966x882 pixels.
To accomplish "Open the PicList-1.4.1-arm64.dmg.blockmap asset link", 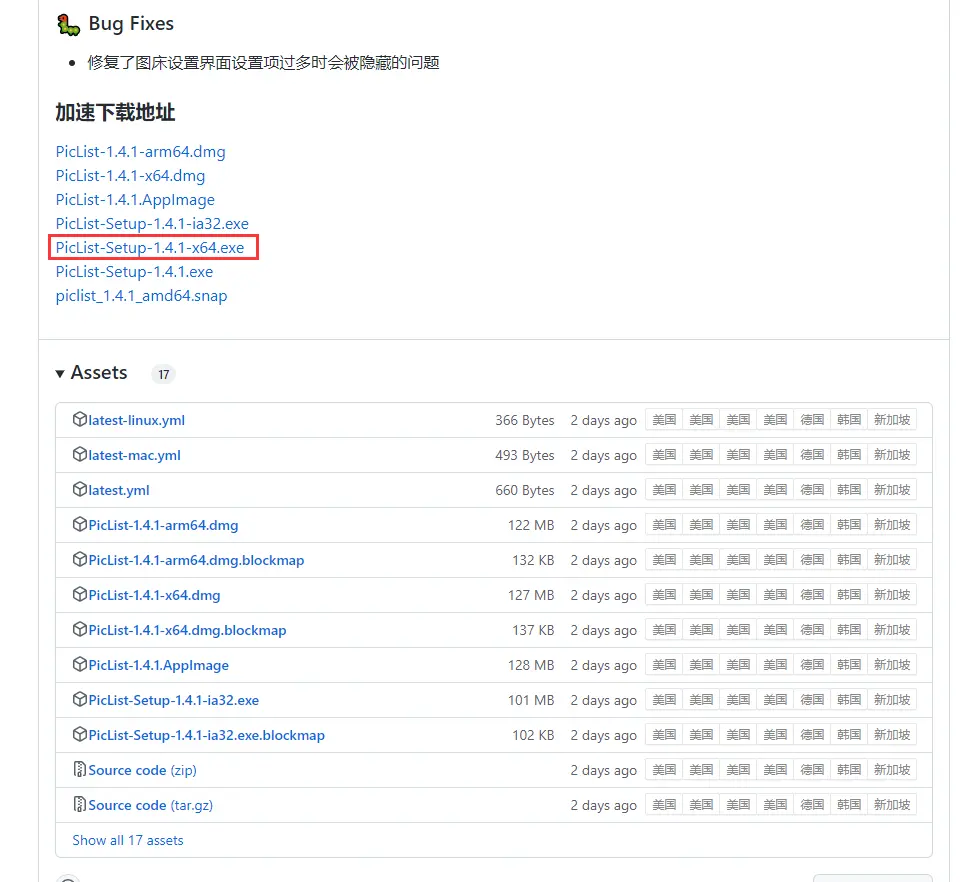I will [196, 560].
